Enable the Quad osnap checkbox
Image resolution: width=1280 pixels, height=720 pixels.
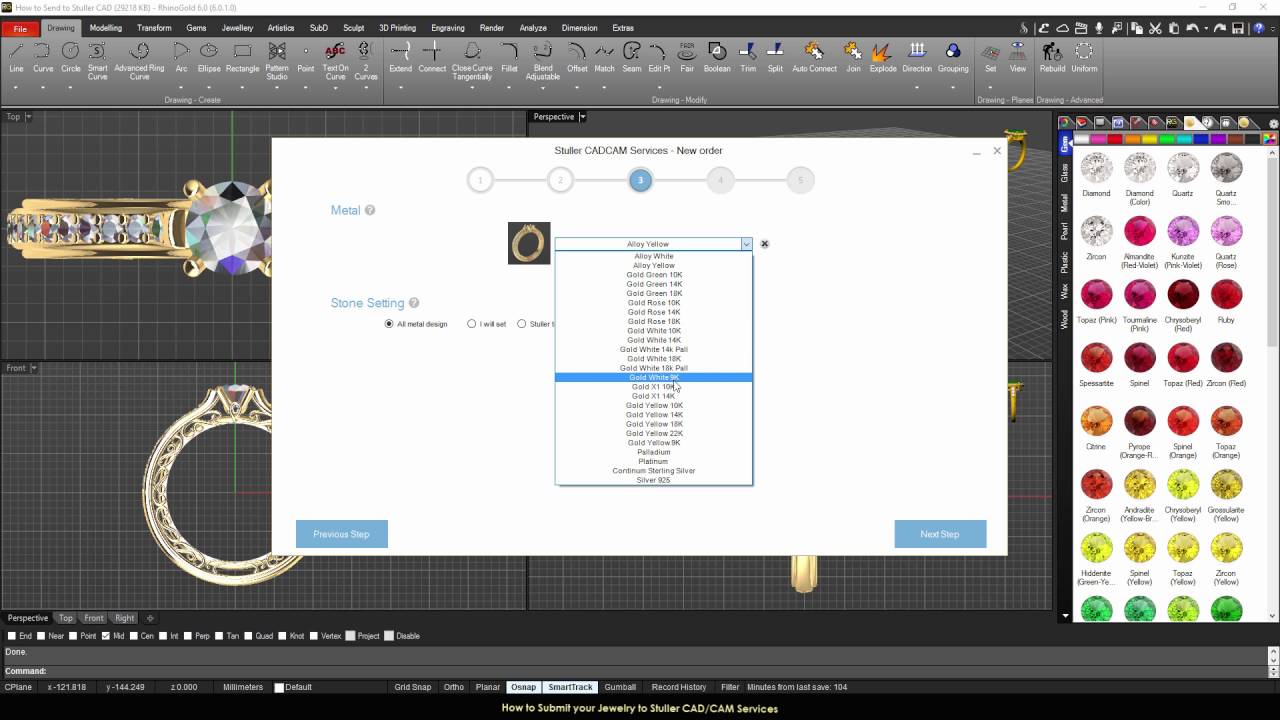(x=250, y=636)
